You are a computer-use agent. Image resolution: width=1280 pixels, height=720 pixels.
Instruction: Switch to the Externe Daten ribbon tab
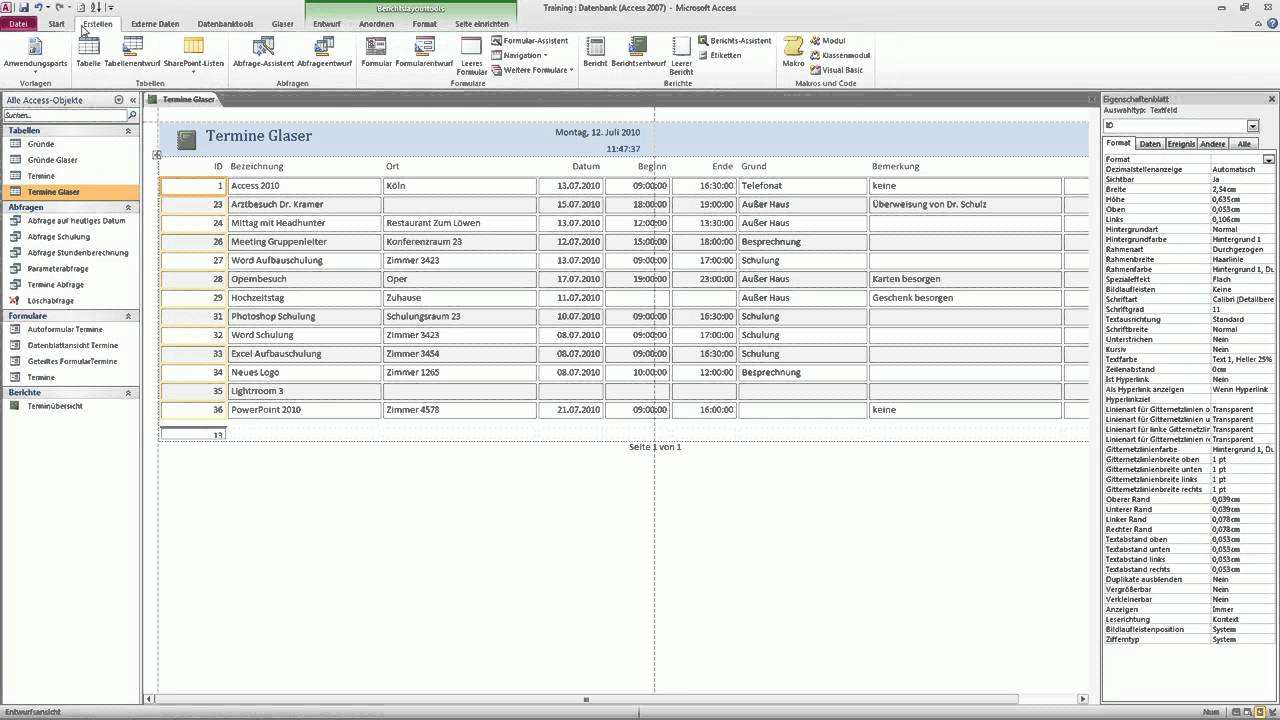[x=155, y=24]
